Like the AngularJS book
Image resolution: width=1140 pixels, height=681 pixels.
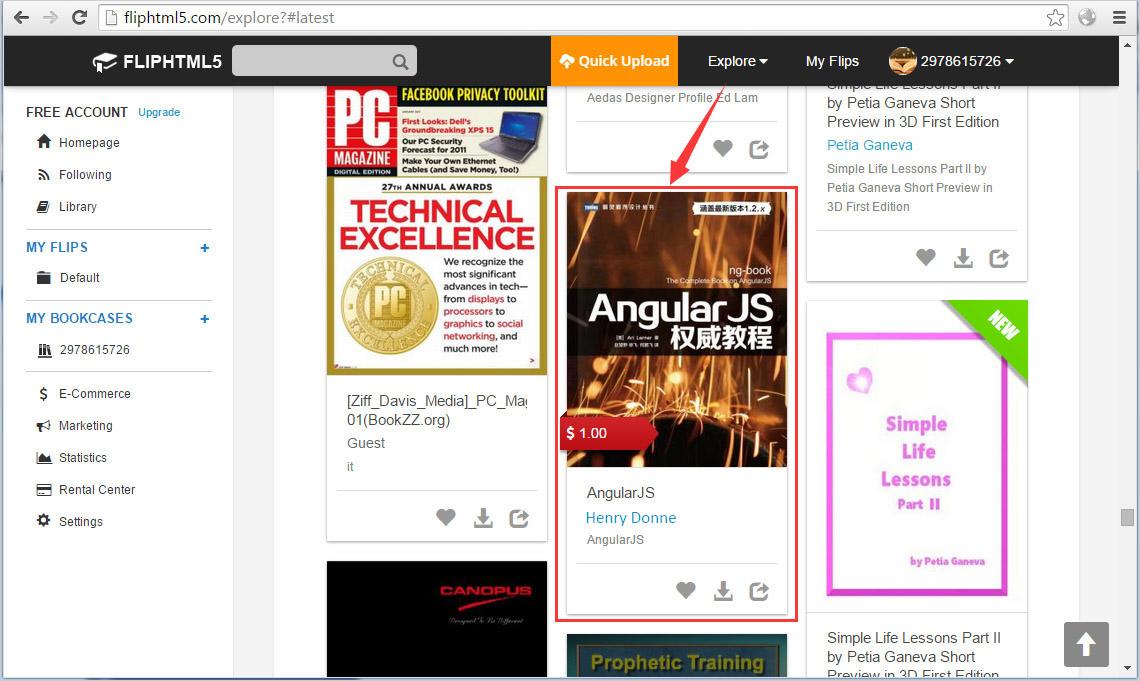point(686,590)
